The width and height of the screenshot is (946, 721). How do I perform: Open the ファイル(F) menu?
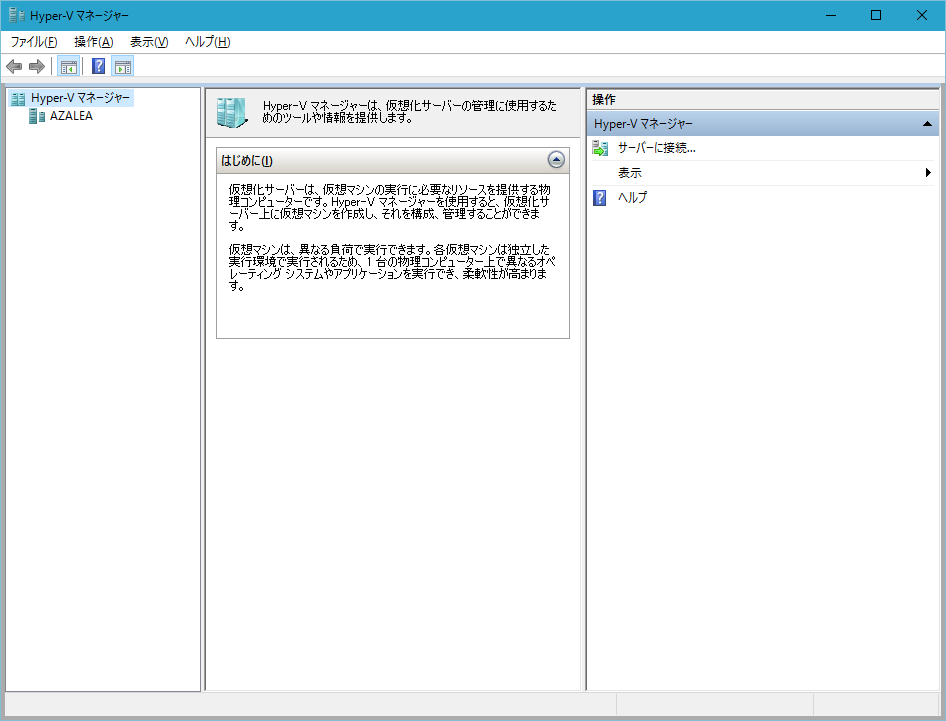(34, 42)
